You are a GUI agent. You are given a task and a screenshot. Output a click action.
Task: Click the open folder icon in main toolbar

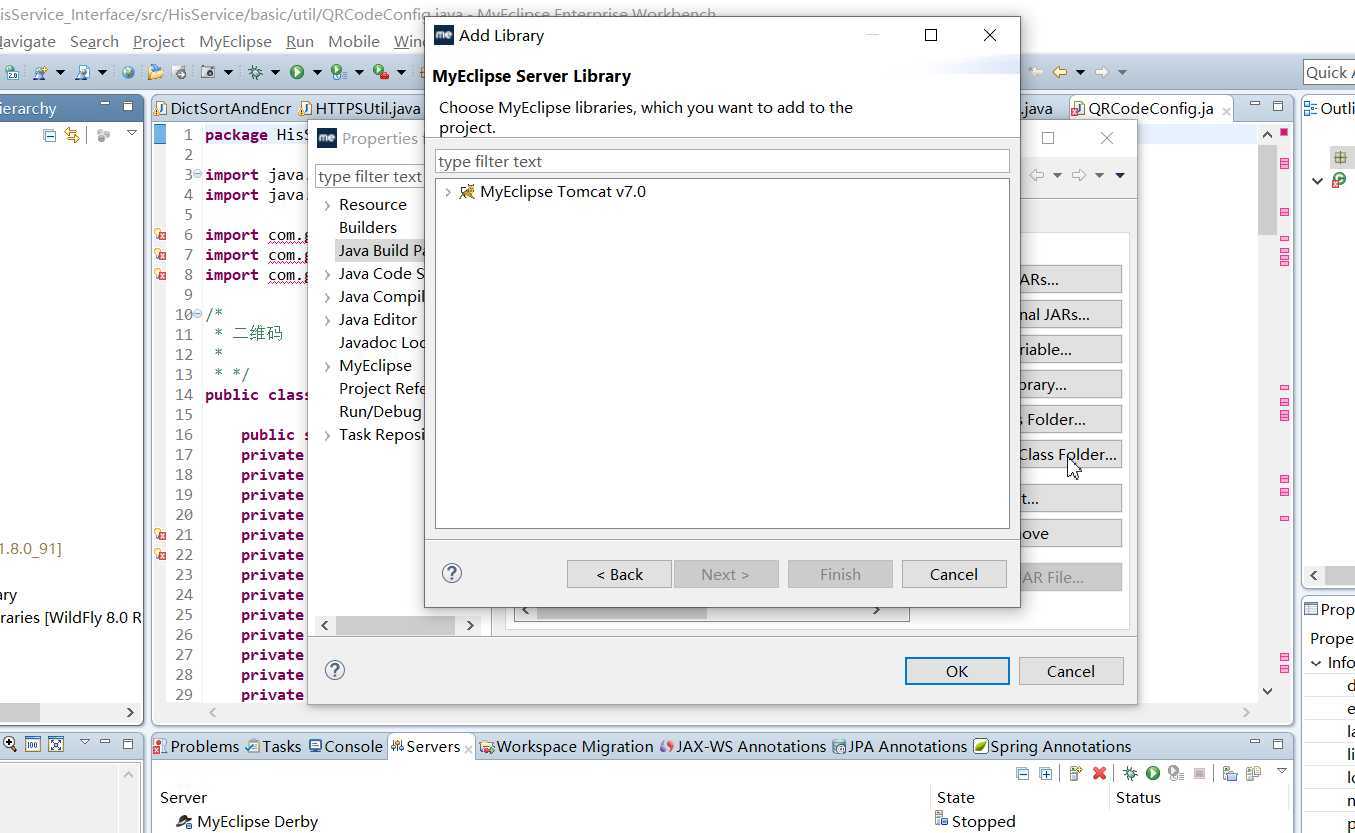[155, 72]
